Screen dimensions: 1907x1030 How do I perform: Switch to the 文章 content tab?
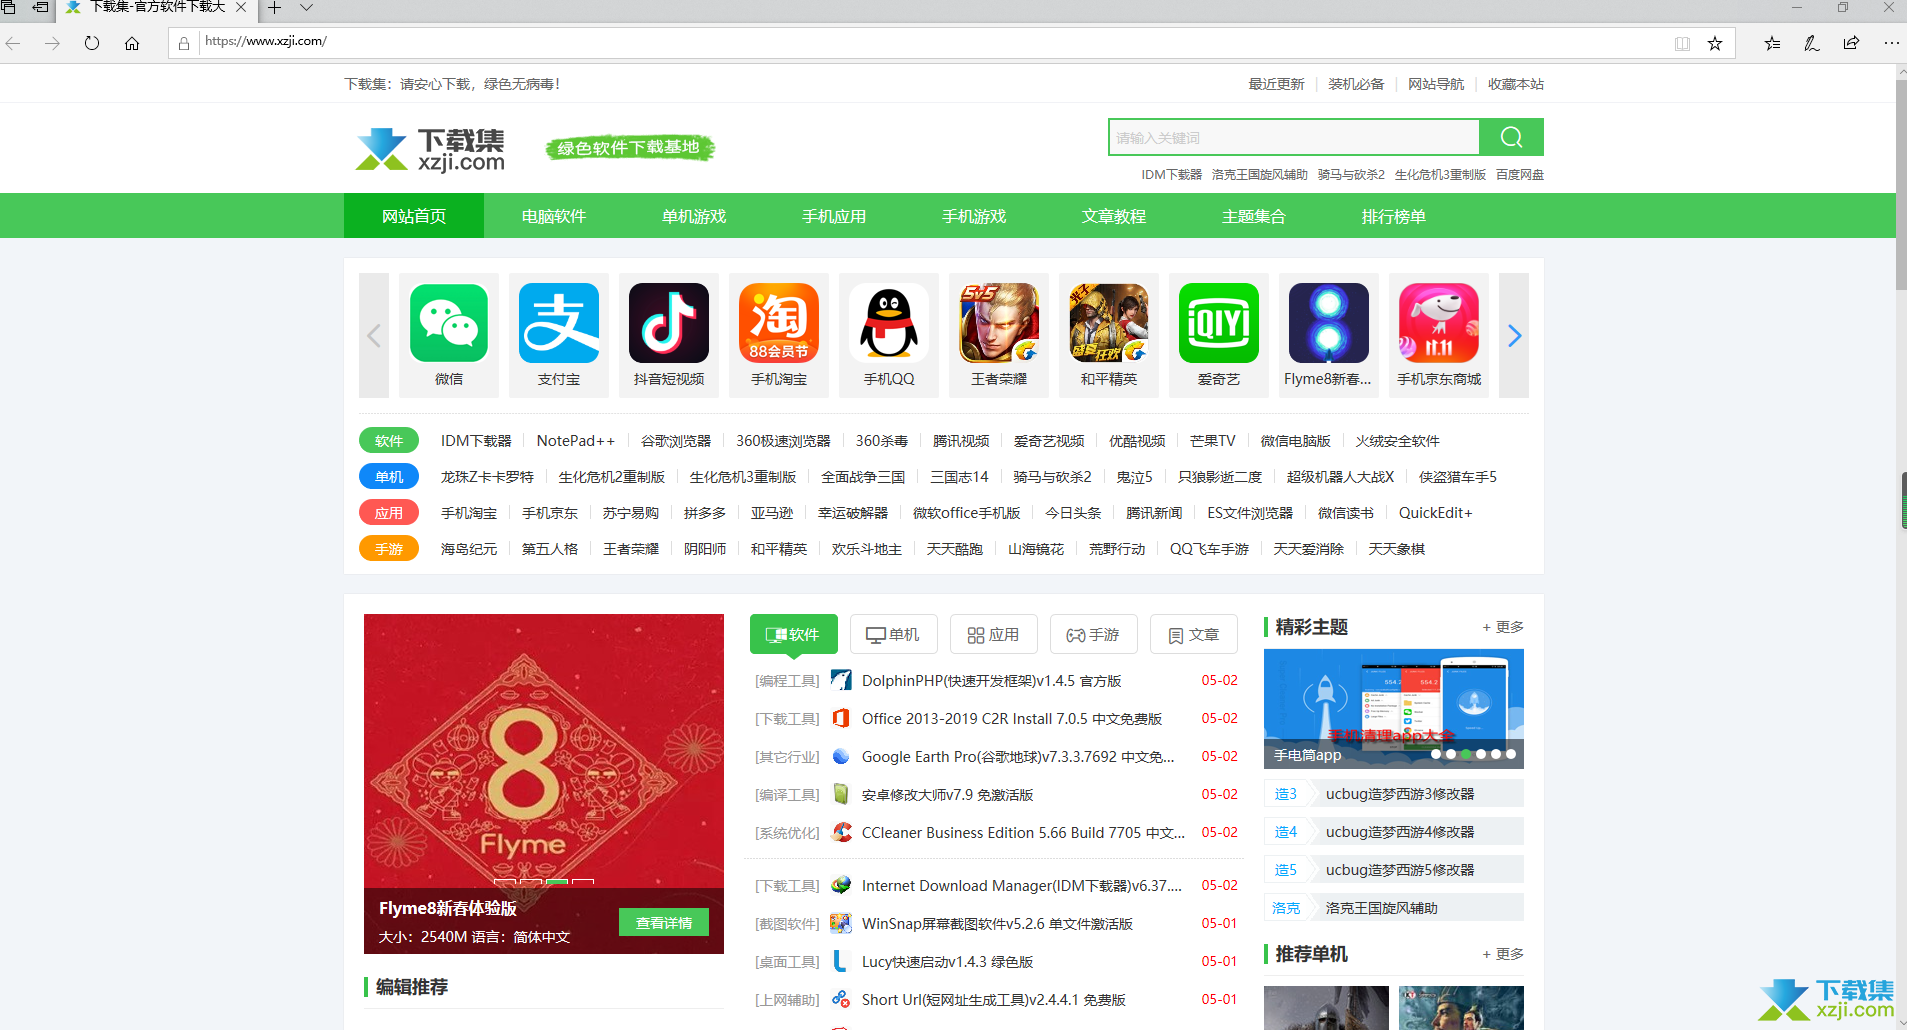(1194, 635)
